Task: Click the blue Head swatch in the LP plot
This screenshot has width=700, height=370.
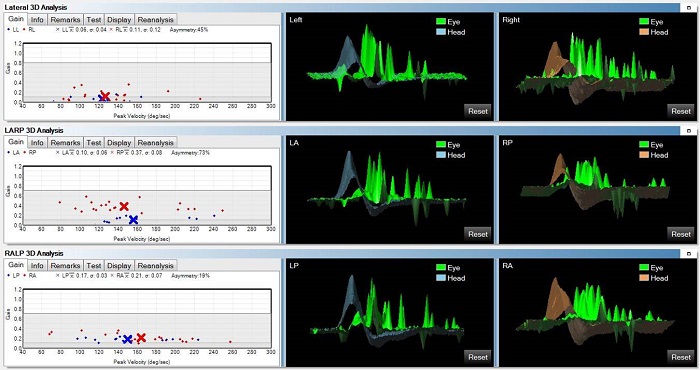Action: tap(441, 278)
